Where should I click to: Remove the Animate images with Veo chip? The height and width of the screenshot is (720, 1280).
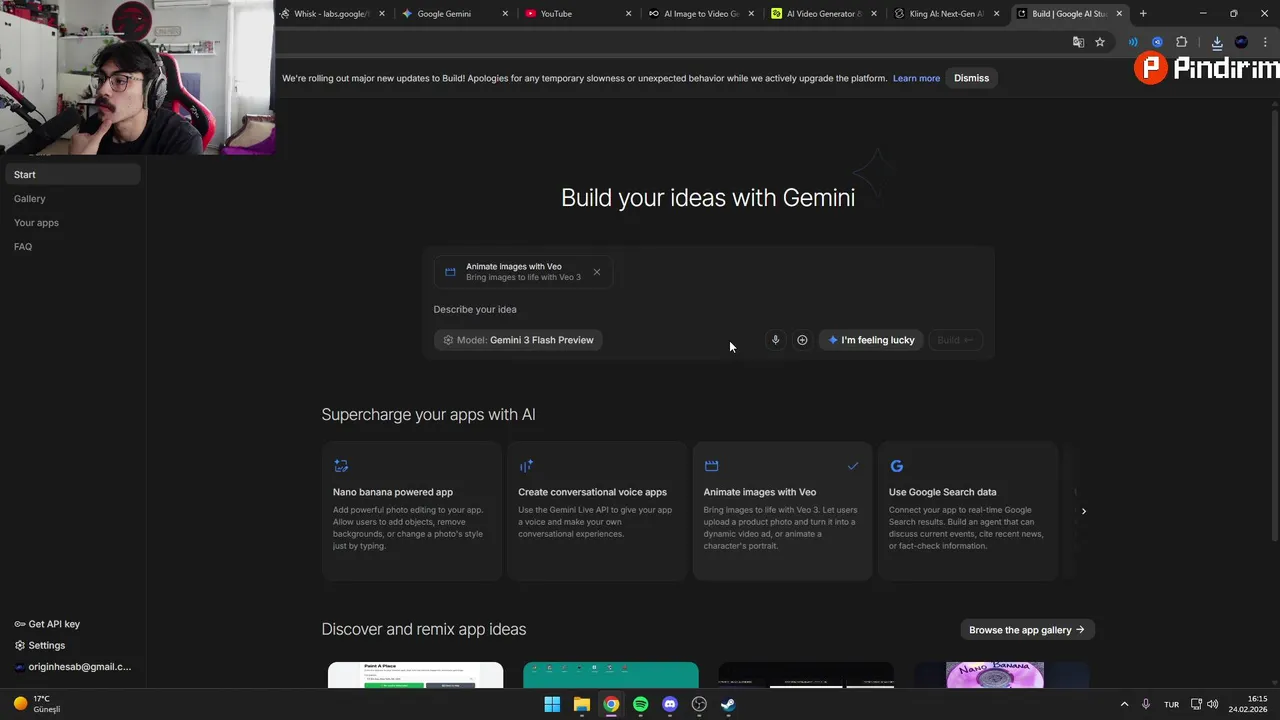point(597,272)
